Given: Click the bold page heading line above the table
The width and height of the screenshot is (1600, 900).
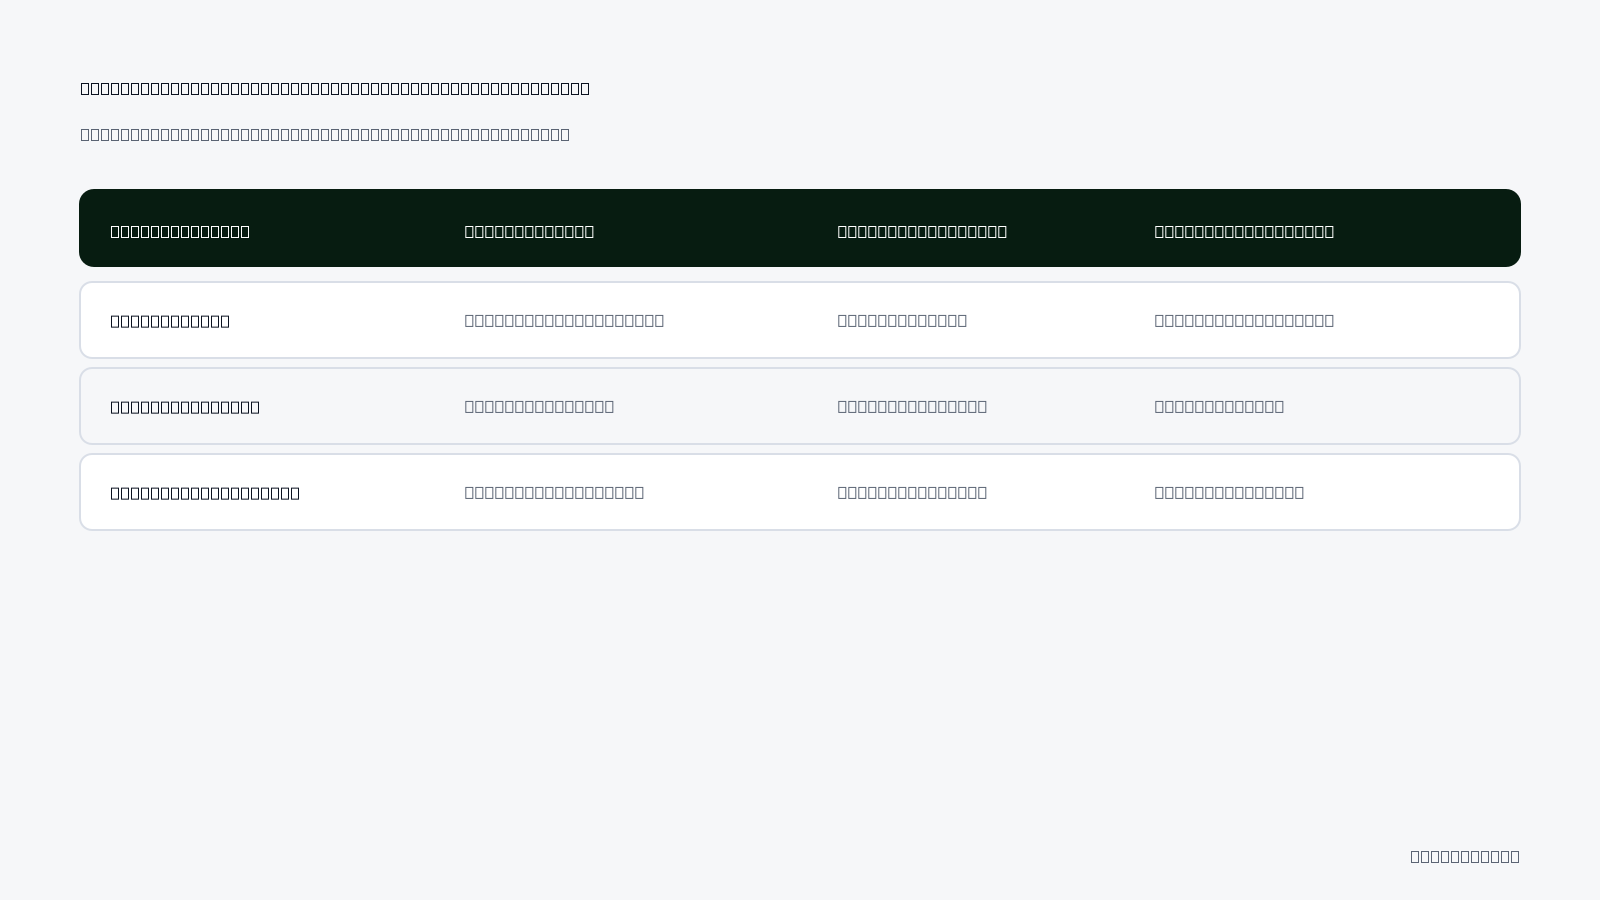Looking at the screenshot, I should coord(335,88).
